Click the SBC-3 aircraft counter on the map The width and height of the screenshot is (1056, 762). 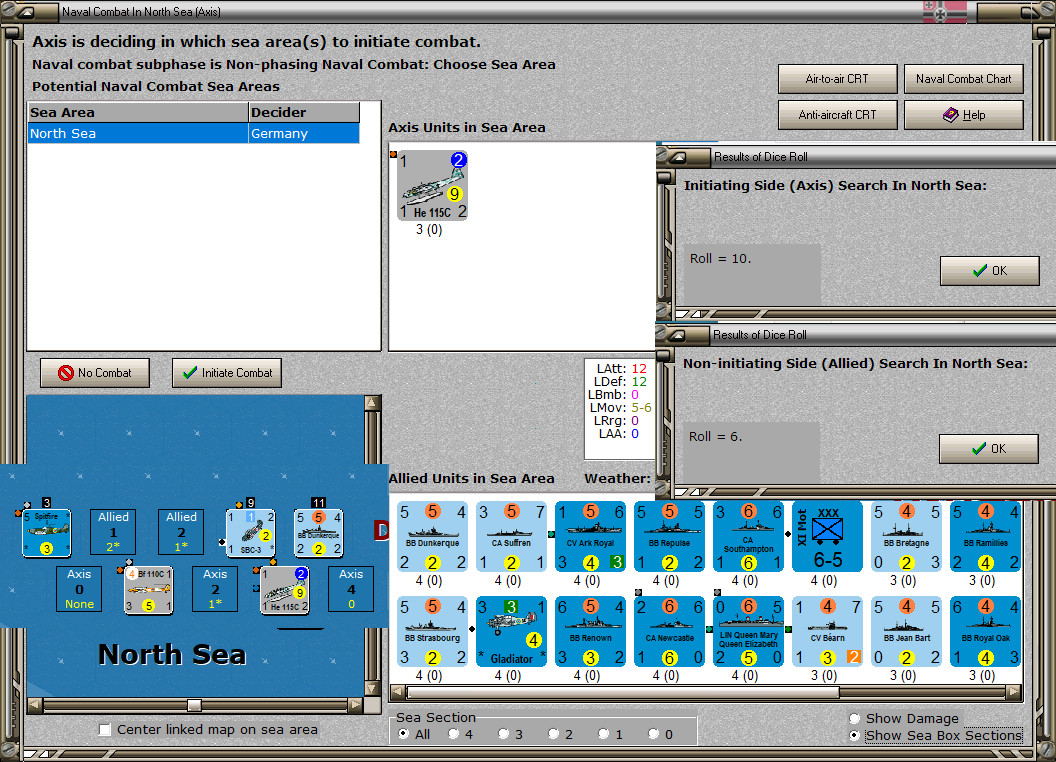(251, 533)
